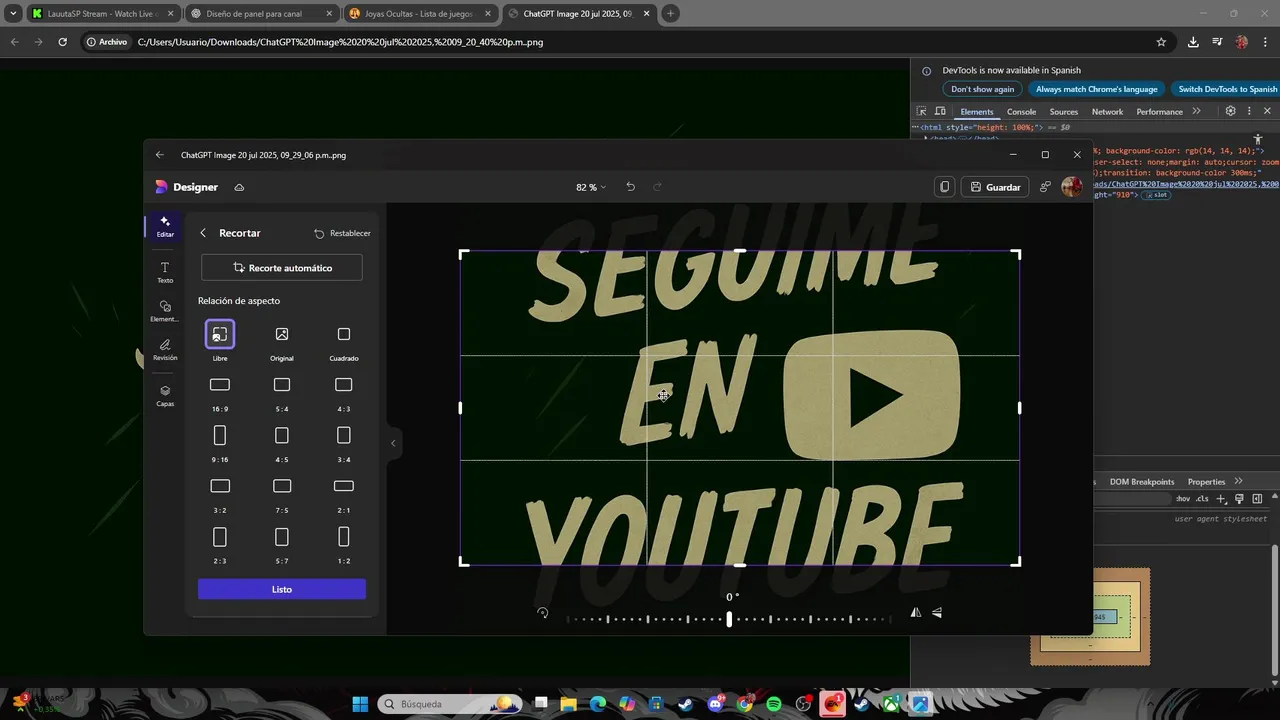Open the user profile avatar in Designer
Screen dimensions: 1280x720
(1071, 187)
